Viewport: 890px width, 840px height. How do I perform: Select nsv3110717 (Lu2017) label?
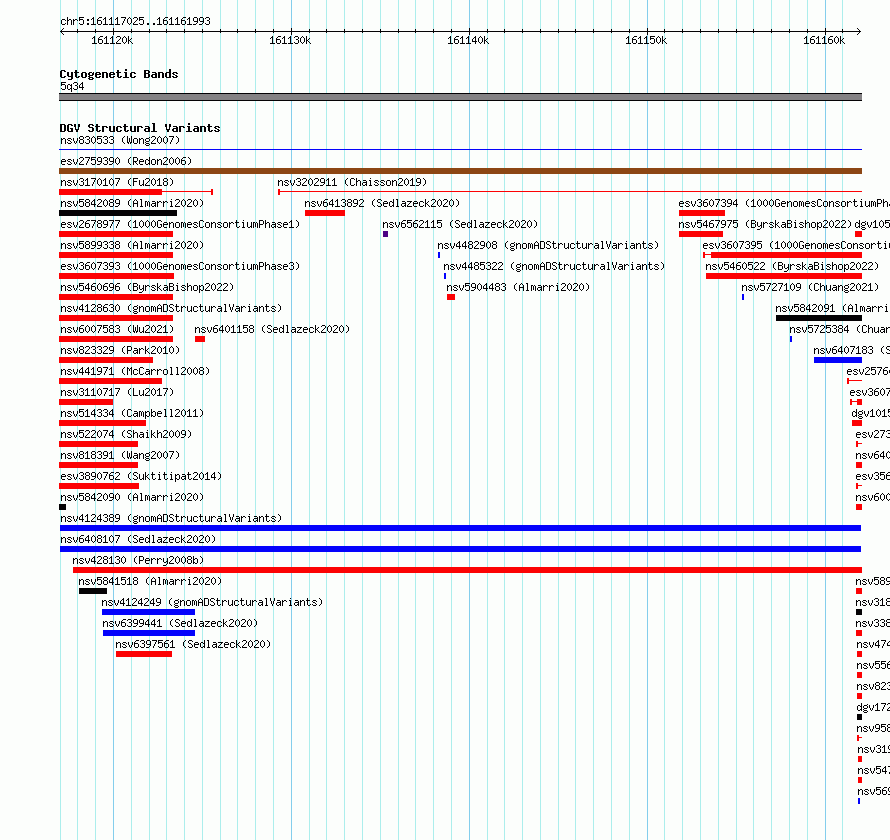[117, 392]
